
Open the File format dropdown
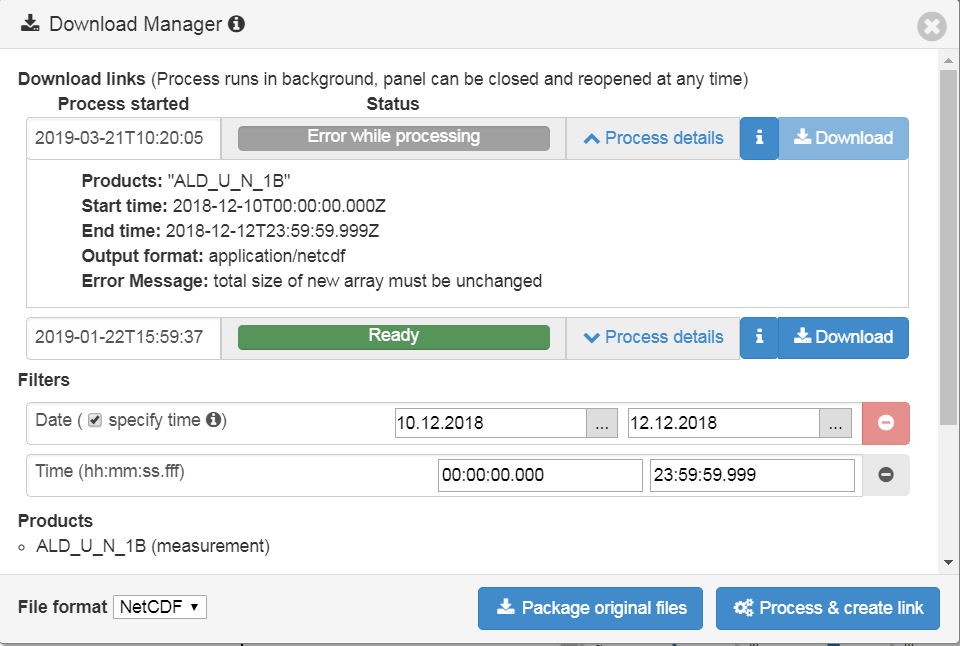point(160,606)
